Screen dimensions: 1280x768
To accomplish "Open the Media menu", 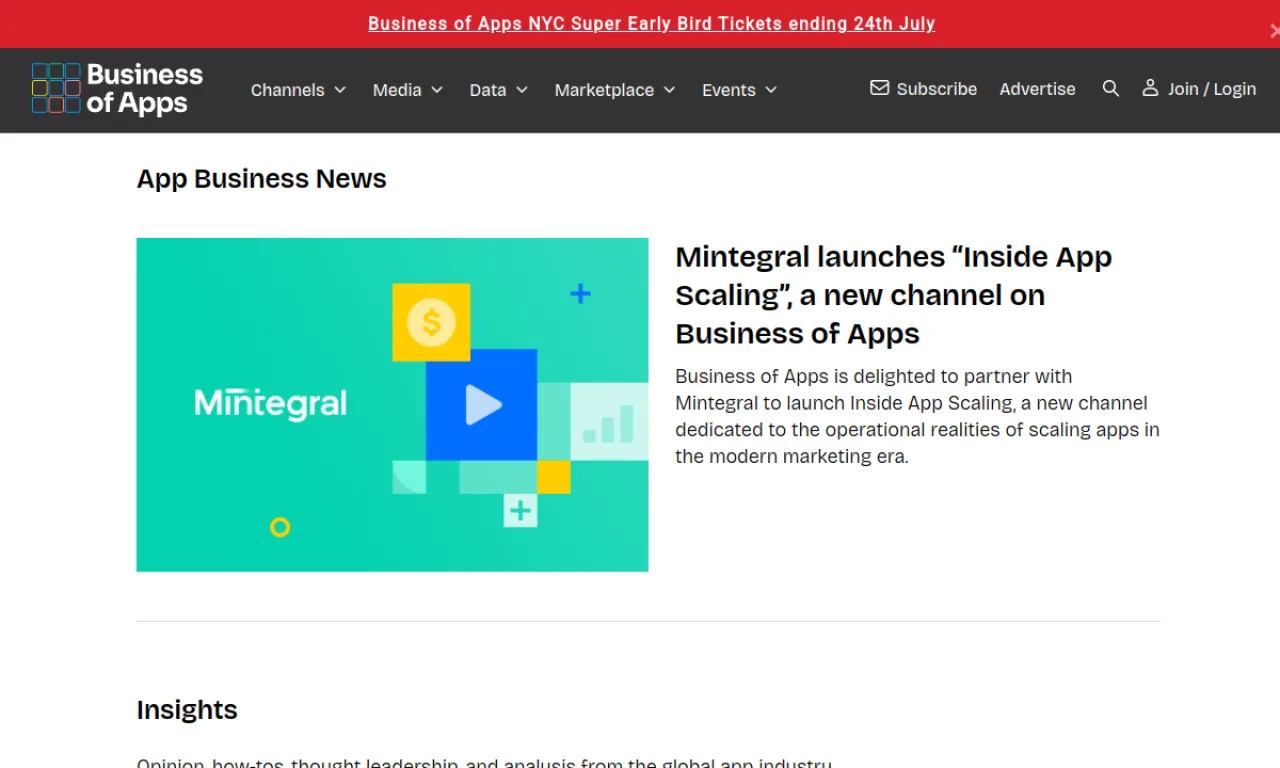I will pyautogui.click(x=408, y=90).
